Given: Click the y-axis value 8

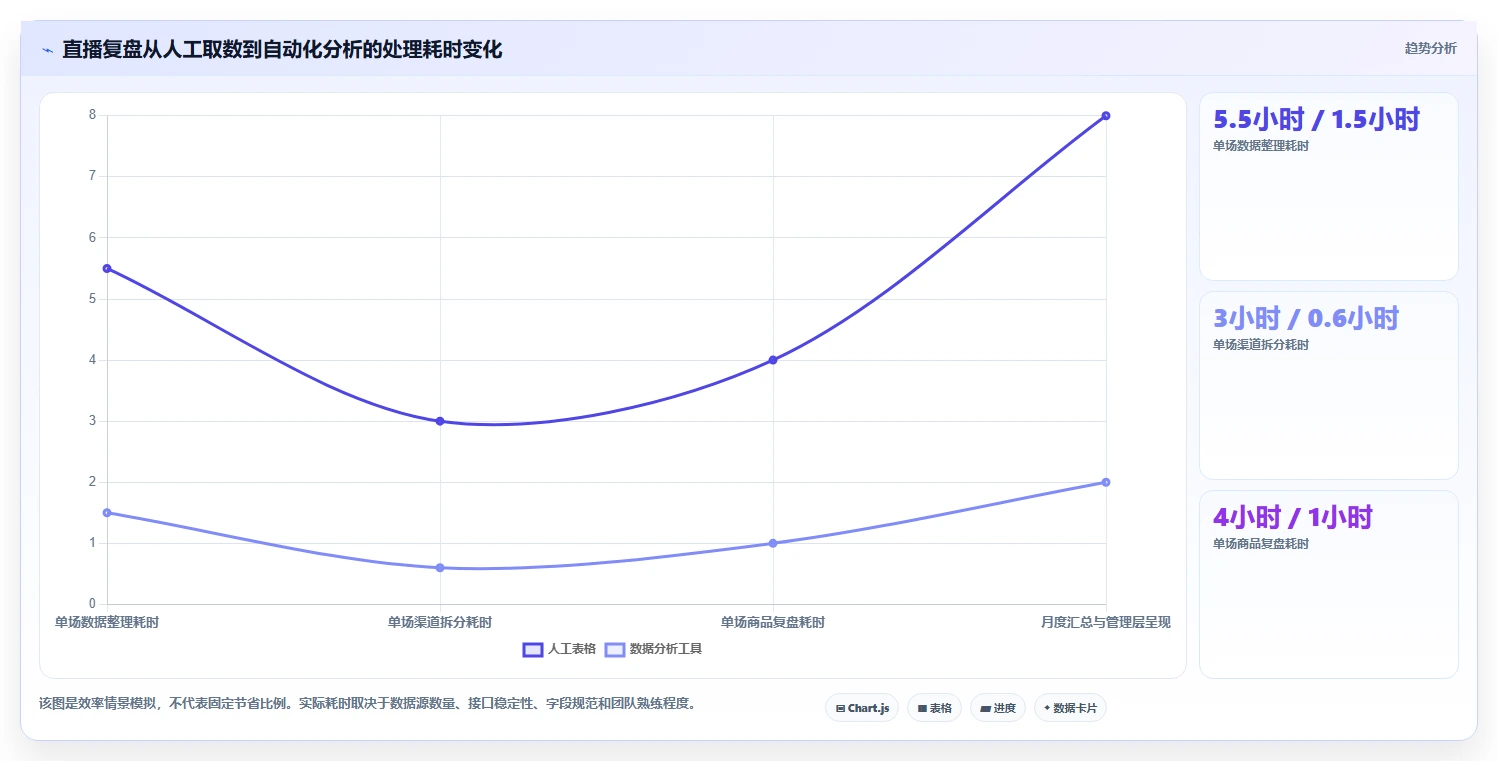Looking at the screenshot, I should [x=93, y=115].
